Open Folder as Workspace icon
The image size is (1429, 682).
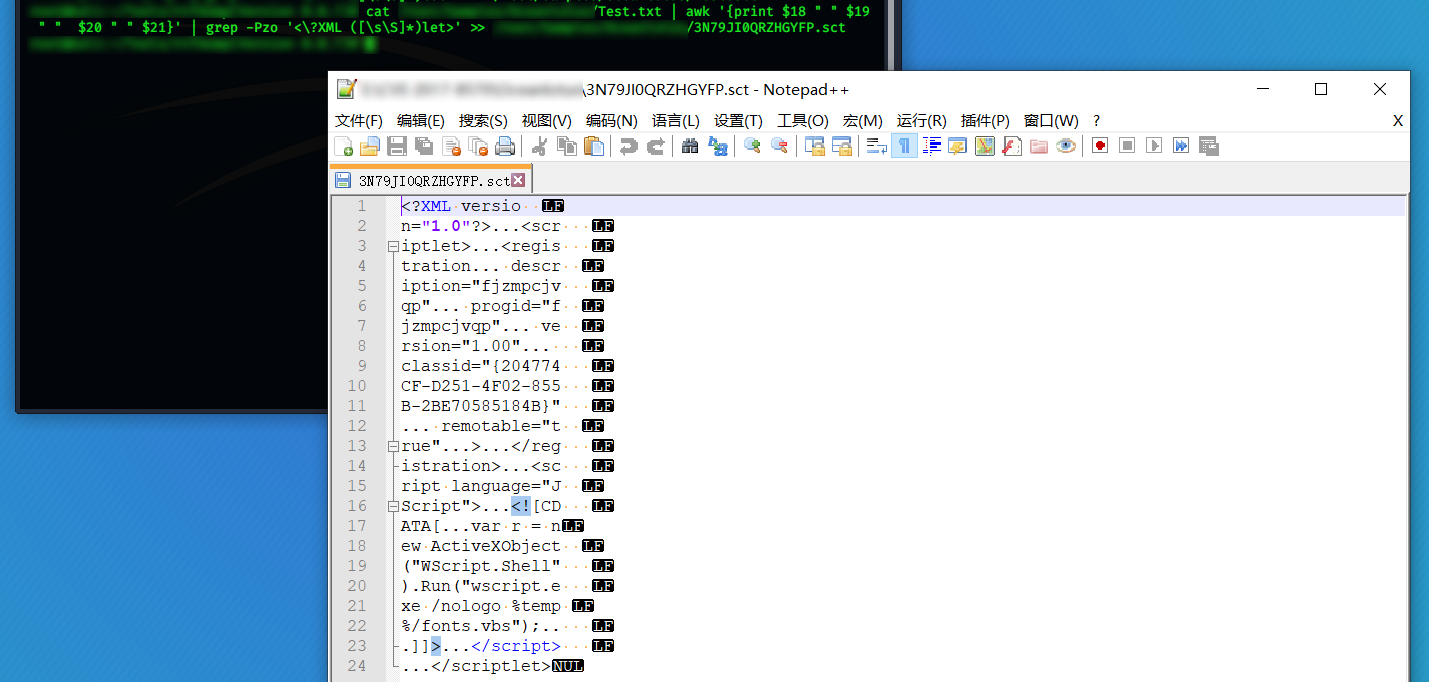pyautogui.click(x=1039, y=146)
